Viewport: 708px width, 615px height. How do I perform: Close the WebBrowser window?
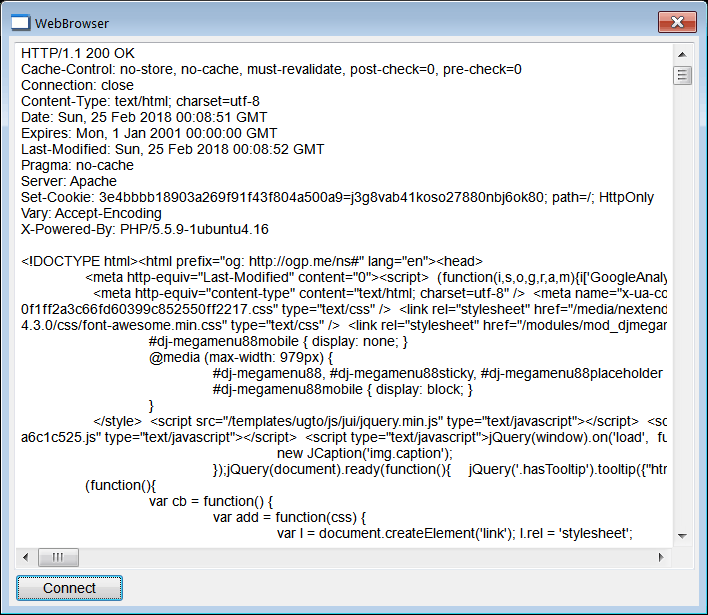tap(677, 22)
